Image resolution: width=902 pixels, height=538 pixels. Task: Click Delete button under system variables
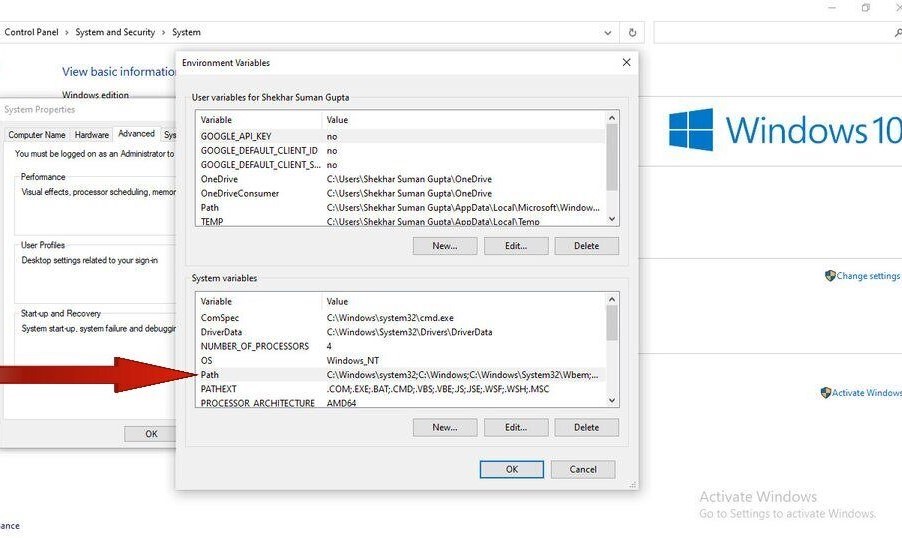point(586,428)
